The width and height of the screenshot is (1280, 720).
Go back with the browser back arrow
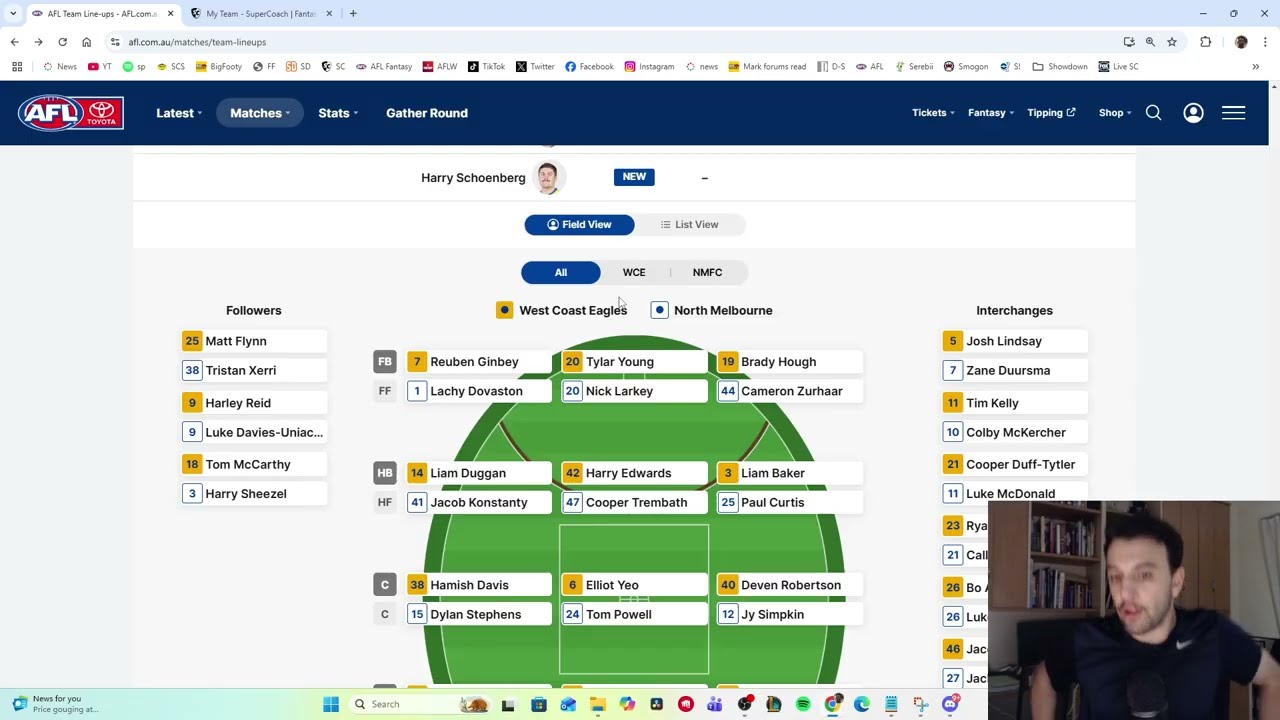click(14, 42)
